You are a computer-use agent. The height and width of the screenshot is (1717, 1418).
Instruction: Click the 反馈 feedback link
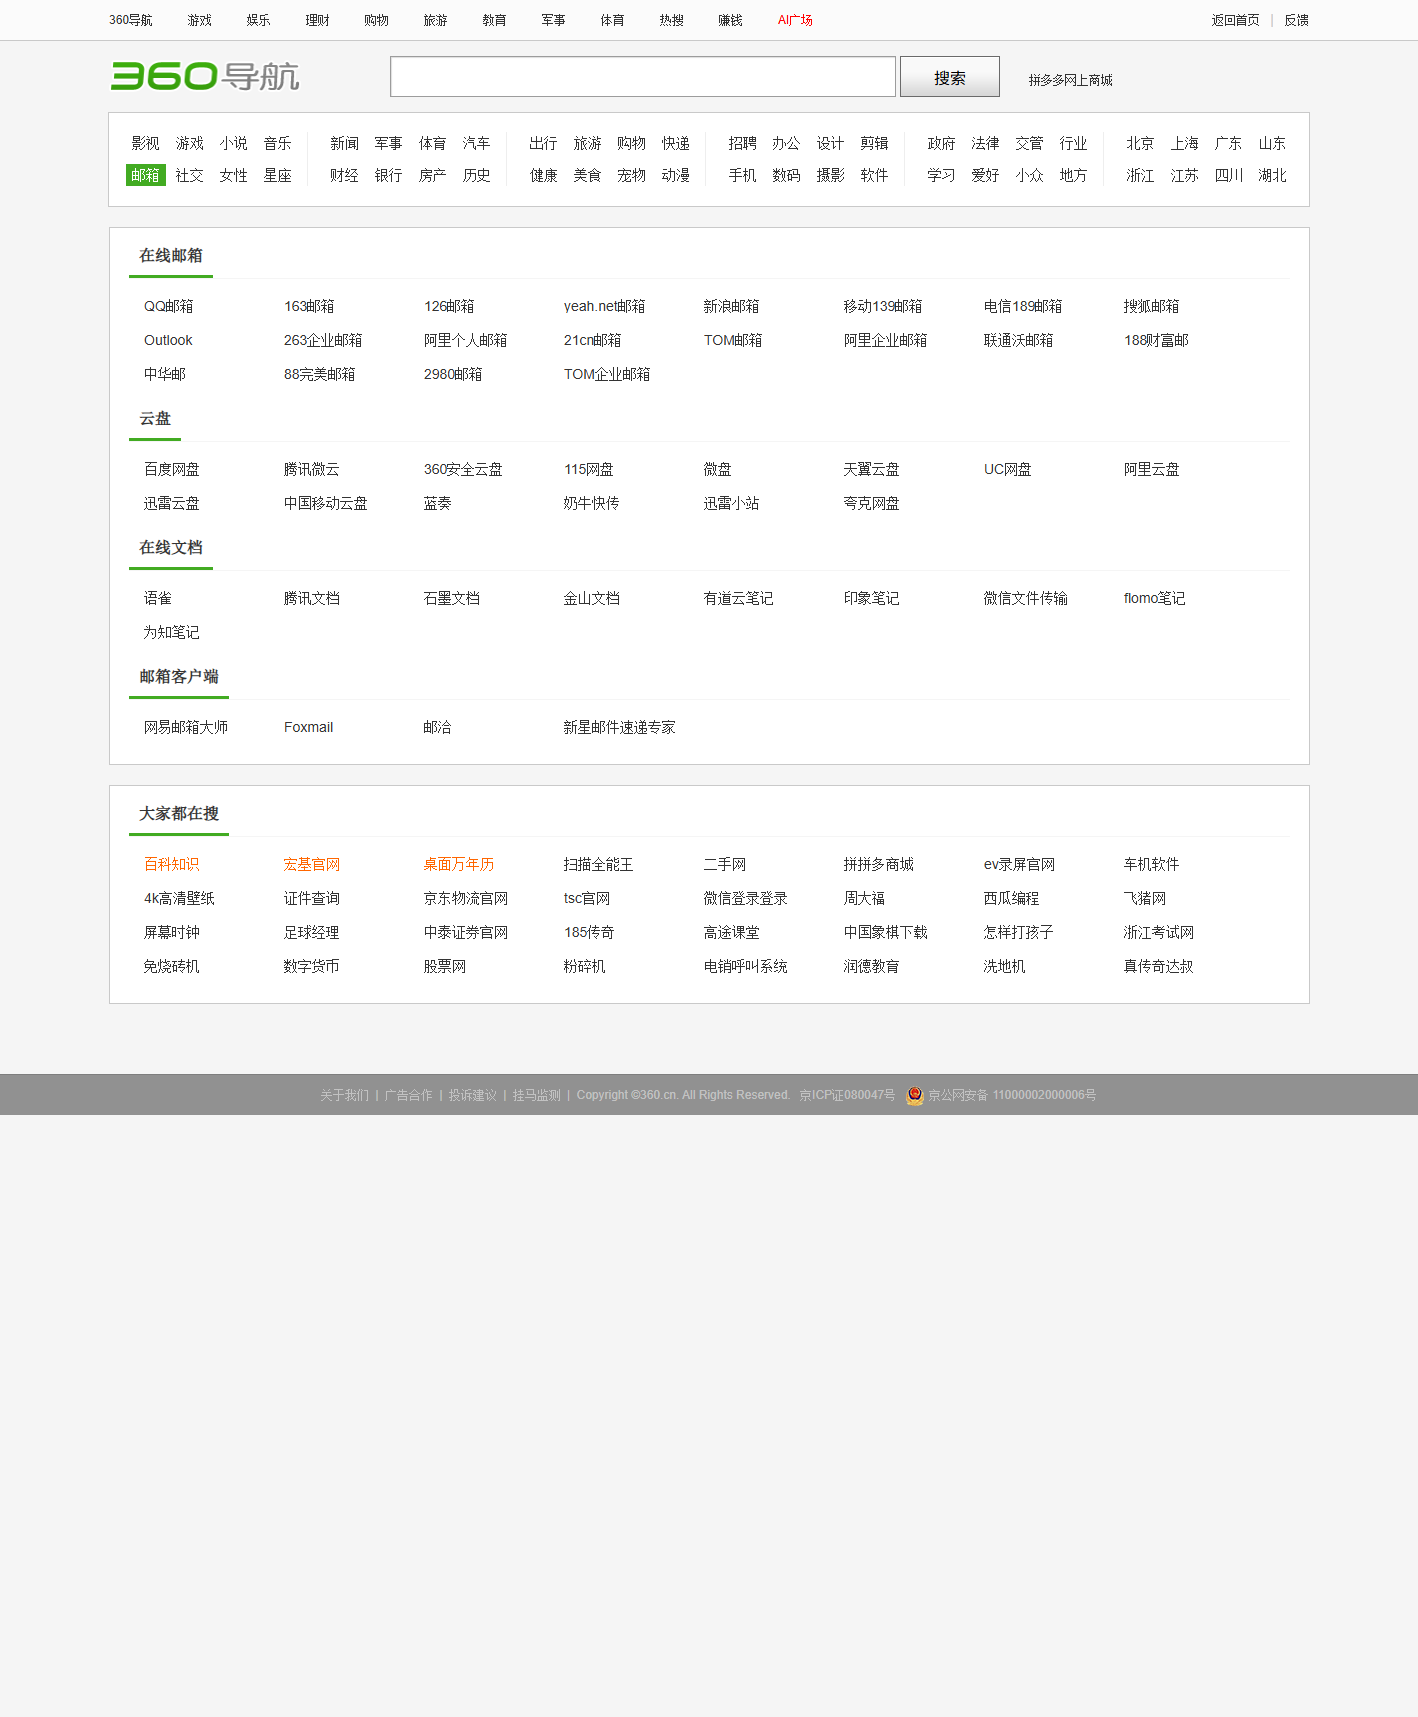(1296, 20)
